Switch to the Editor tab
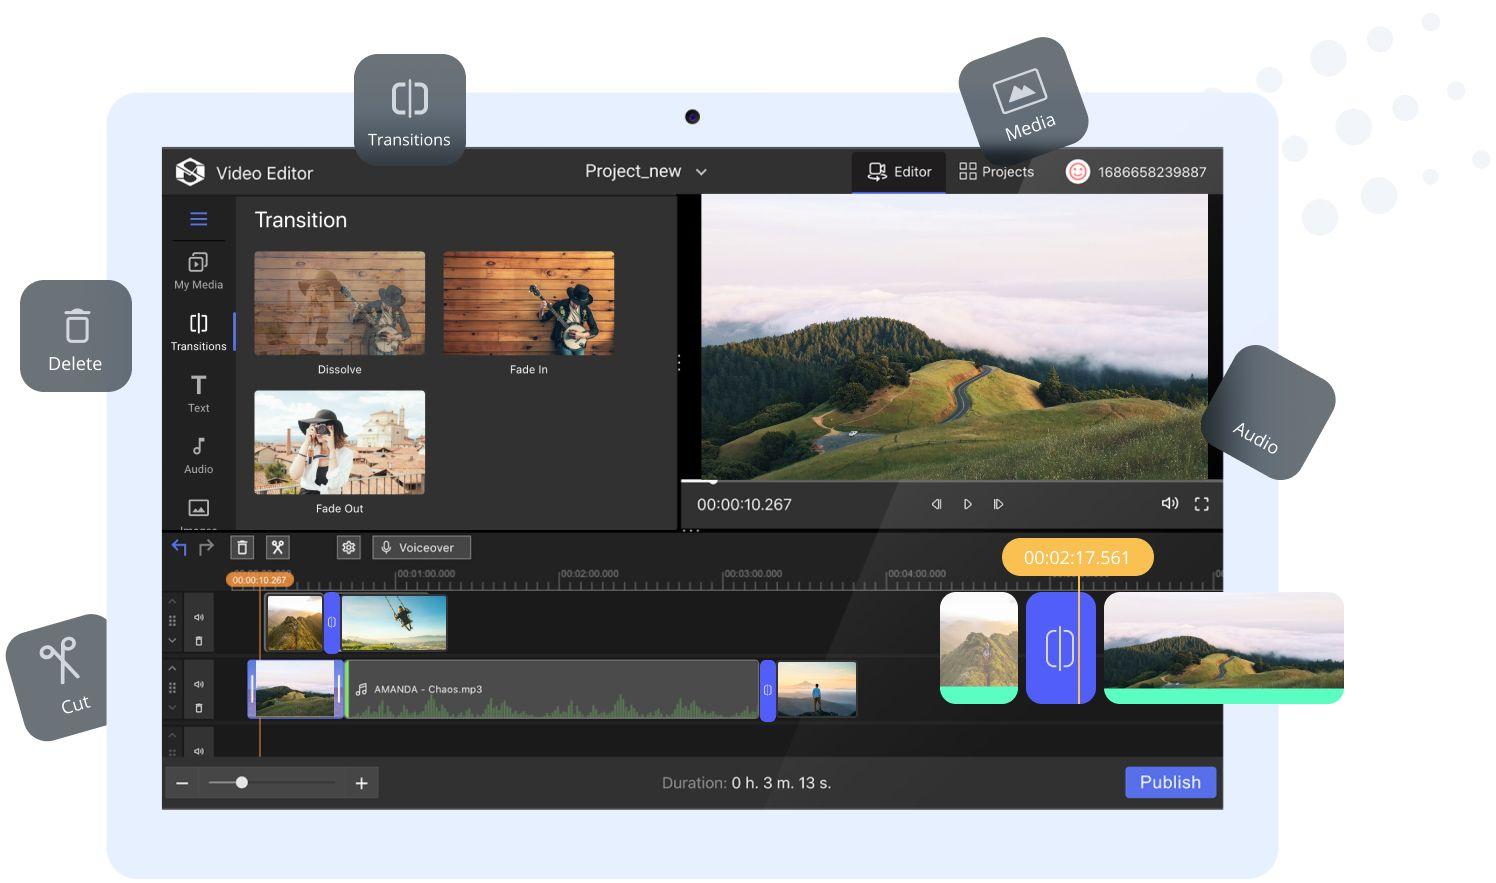 pyautogui.click(x=899, y=172)
